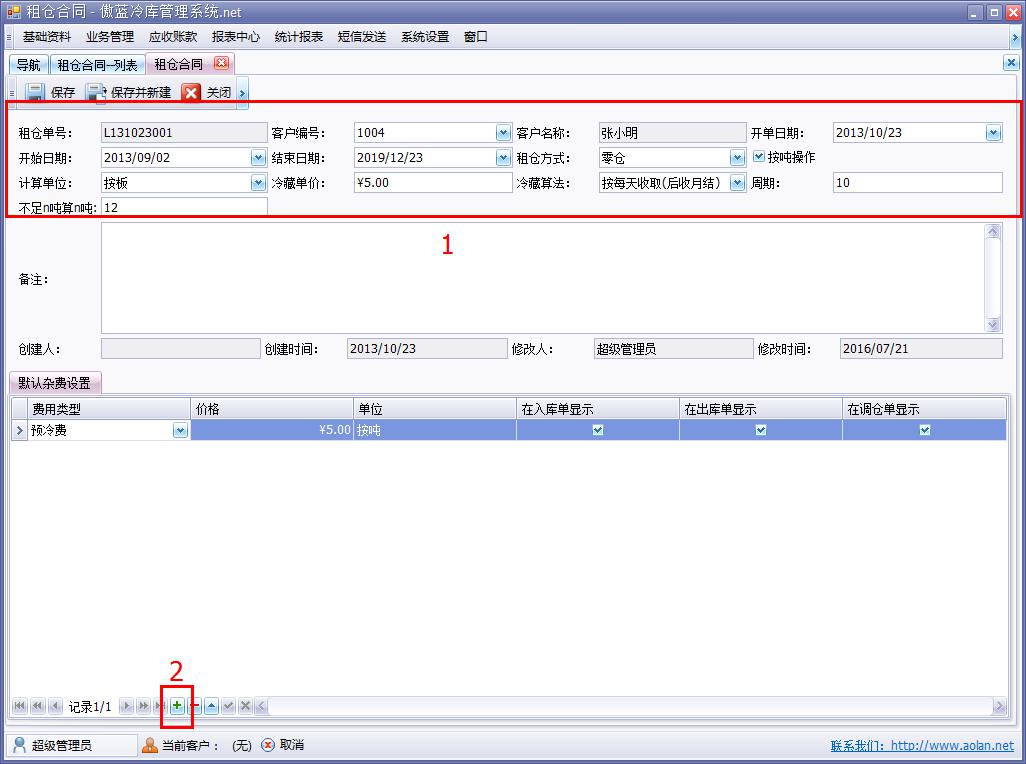Viewport: 1026px width, 764px height.
Task: Uncheck 在调仓单显示 for 预冷费 row
Action: coord(924,430)
